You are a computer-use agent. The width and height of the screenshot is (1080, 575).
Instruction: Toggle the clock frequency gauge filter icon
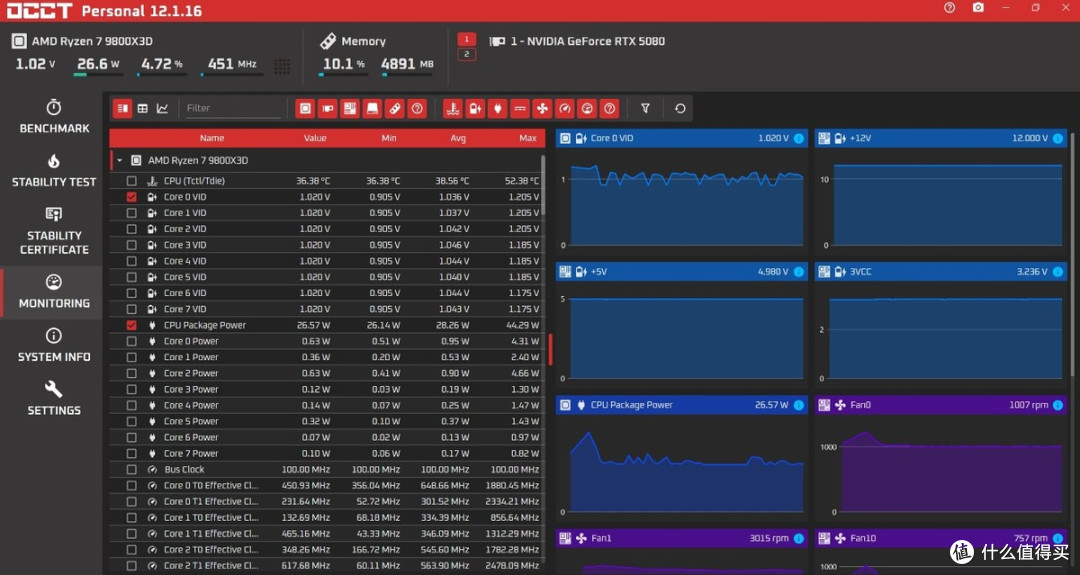click(x=565, y=108)
